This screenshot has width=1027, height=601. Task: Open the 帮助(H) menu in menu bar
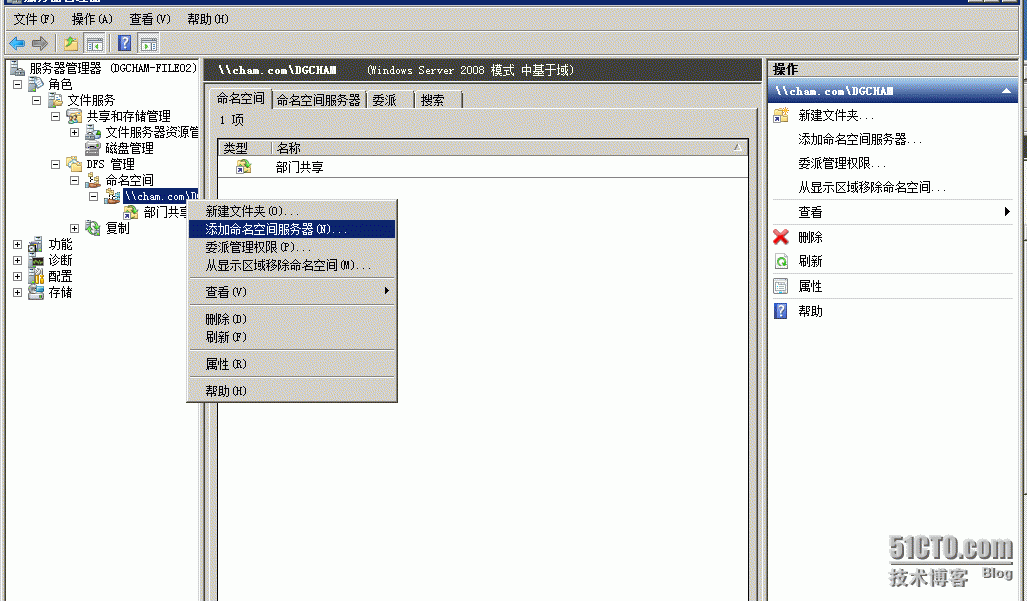208,19
